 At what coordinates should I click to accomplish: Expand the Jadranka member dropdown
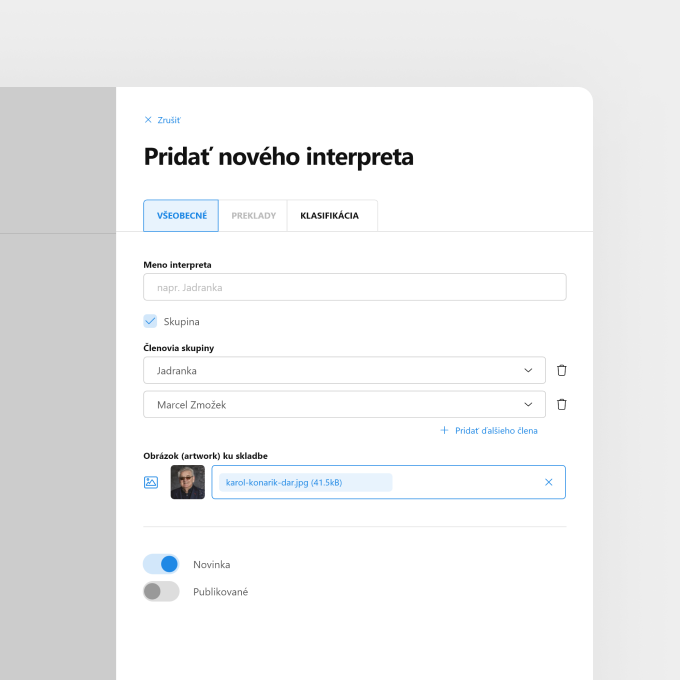click(x=344, y=370)
